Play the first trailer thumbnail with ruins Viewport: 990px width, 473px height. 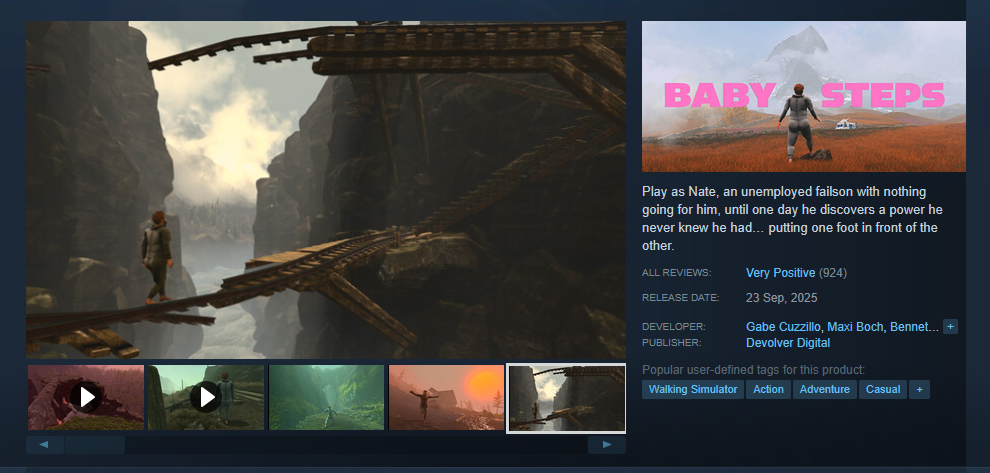86,397
